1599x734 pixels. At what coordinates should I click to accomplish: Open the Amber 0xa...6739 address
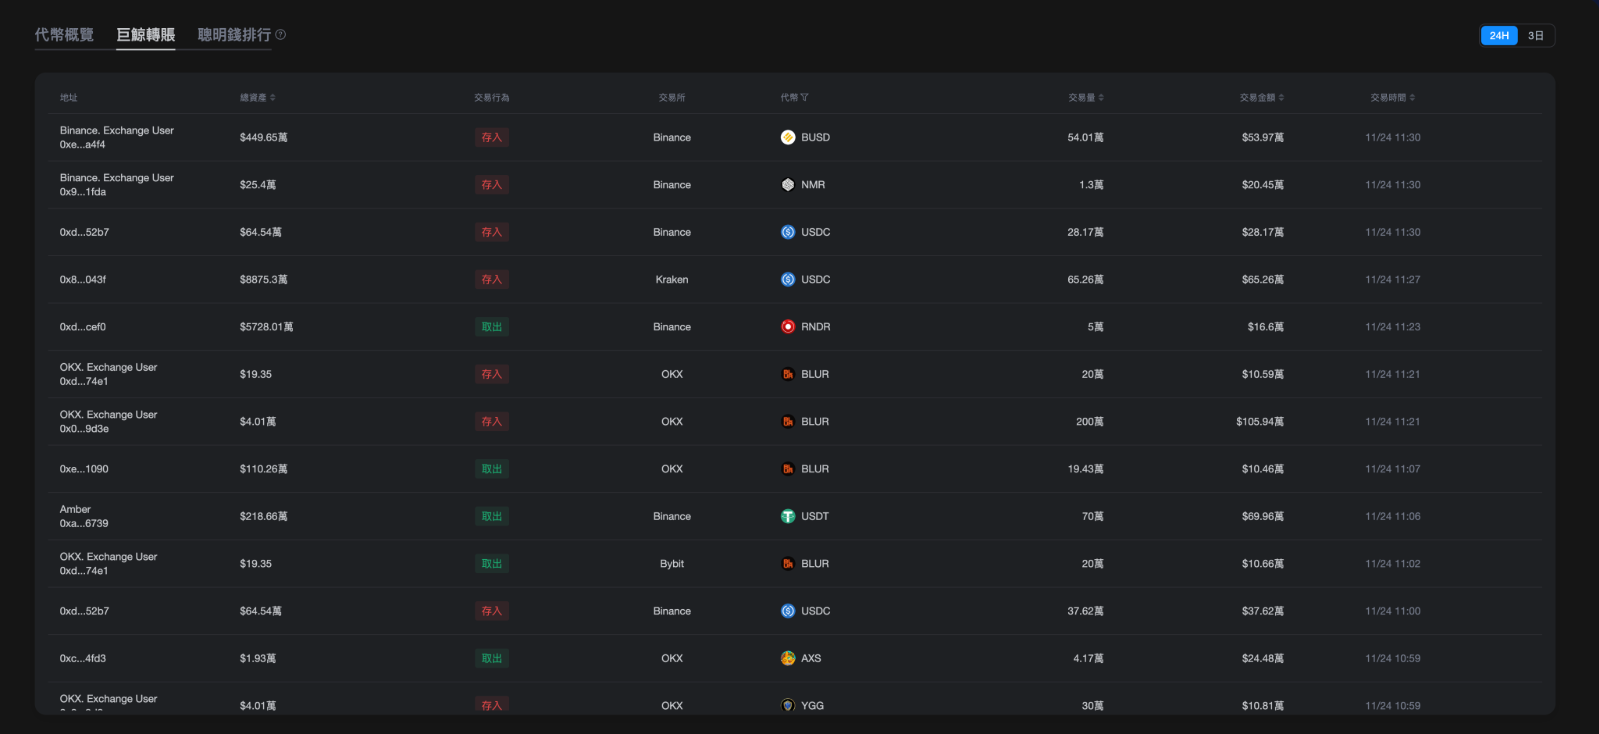pyautogui.click(x=84, y=517)
